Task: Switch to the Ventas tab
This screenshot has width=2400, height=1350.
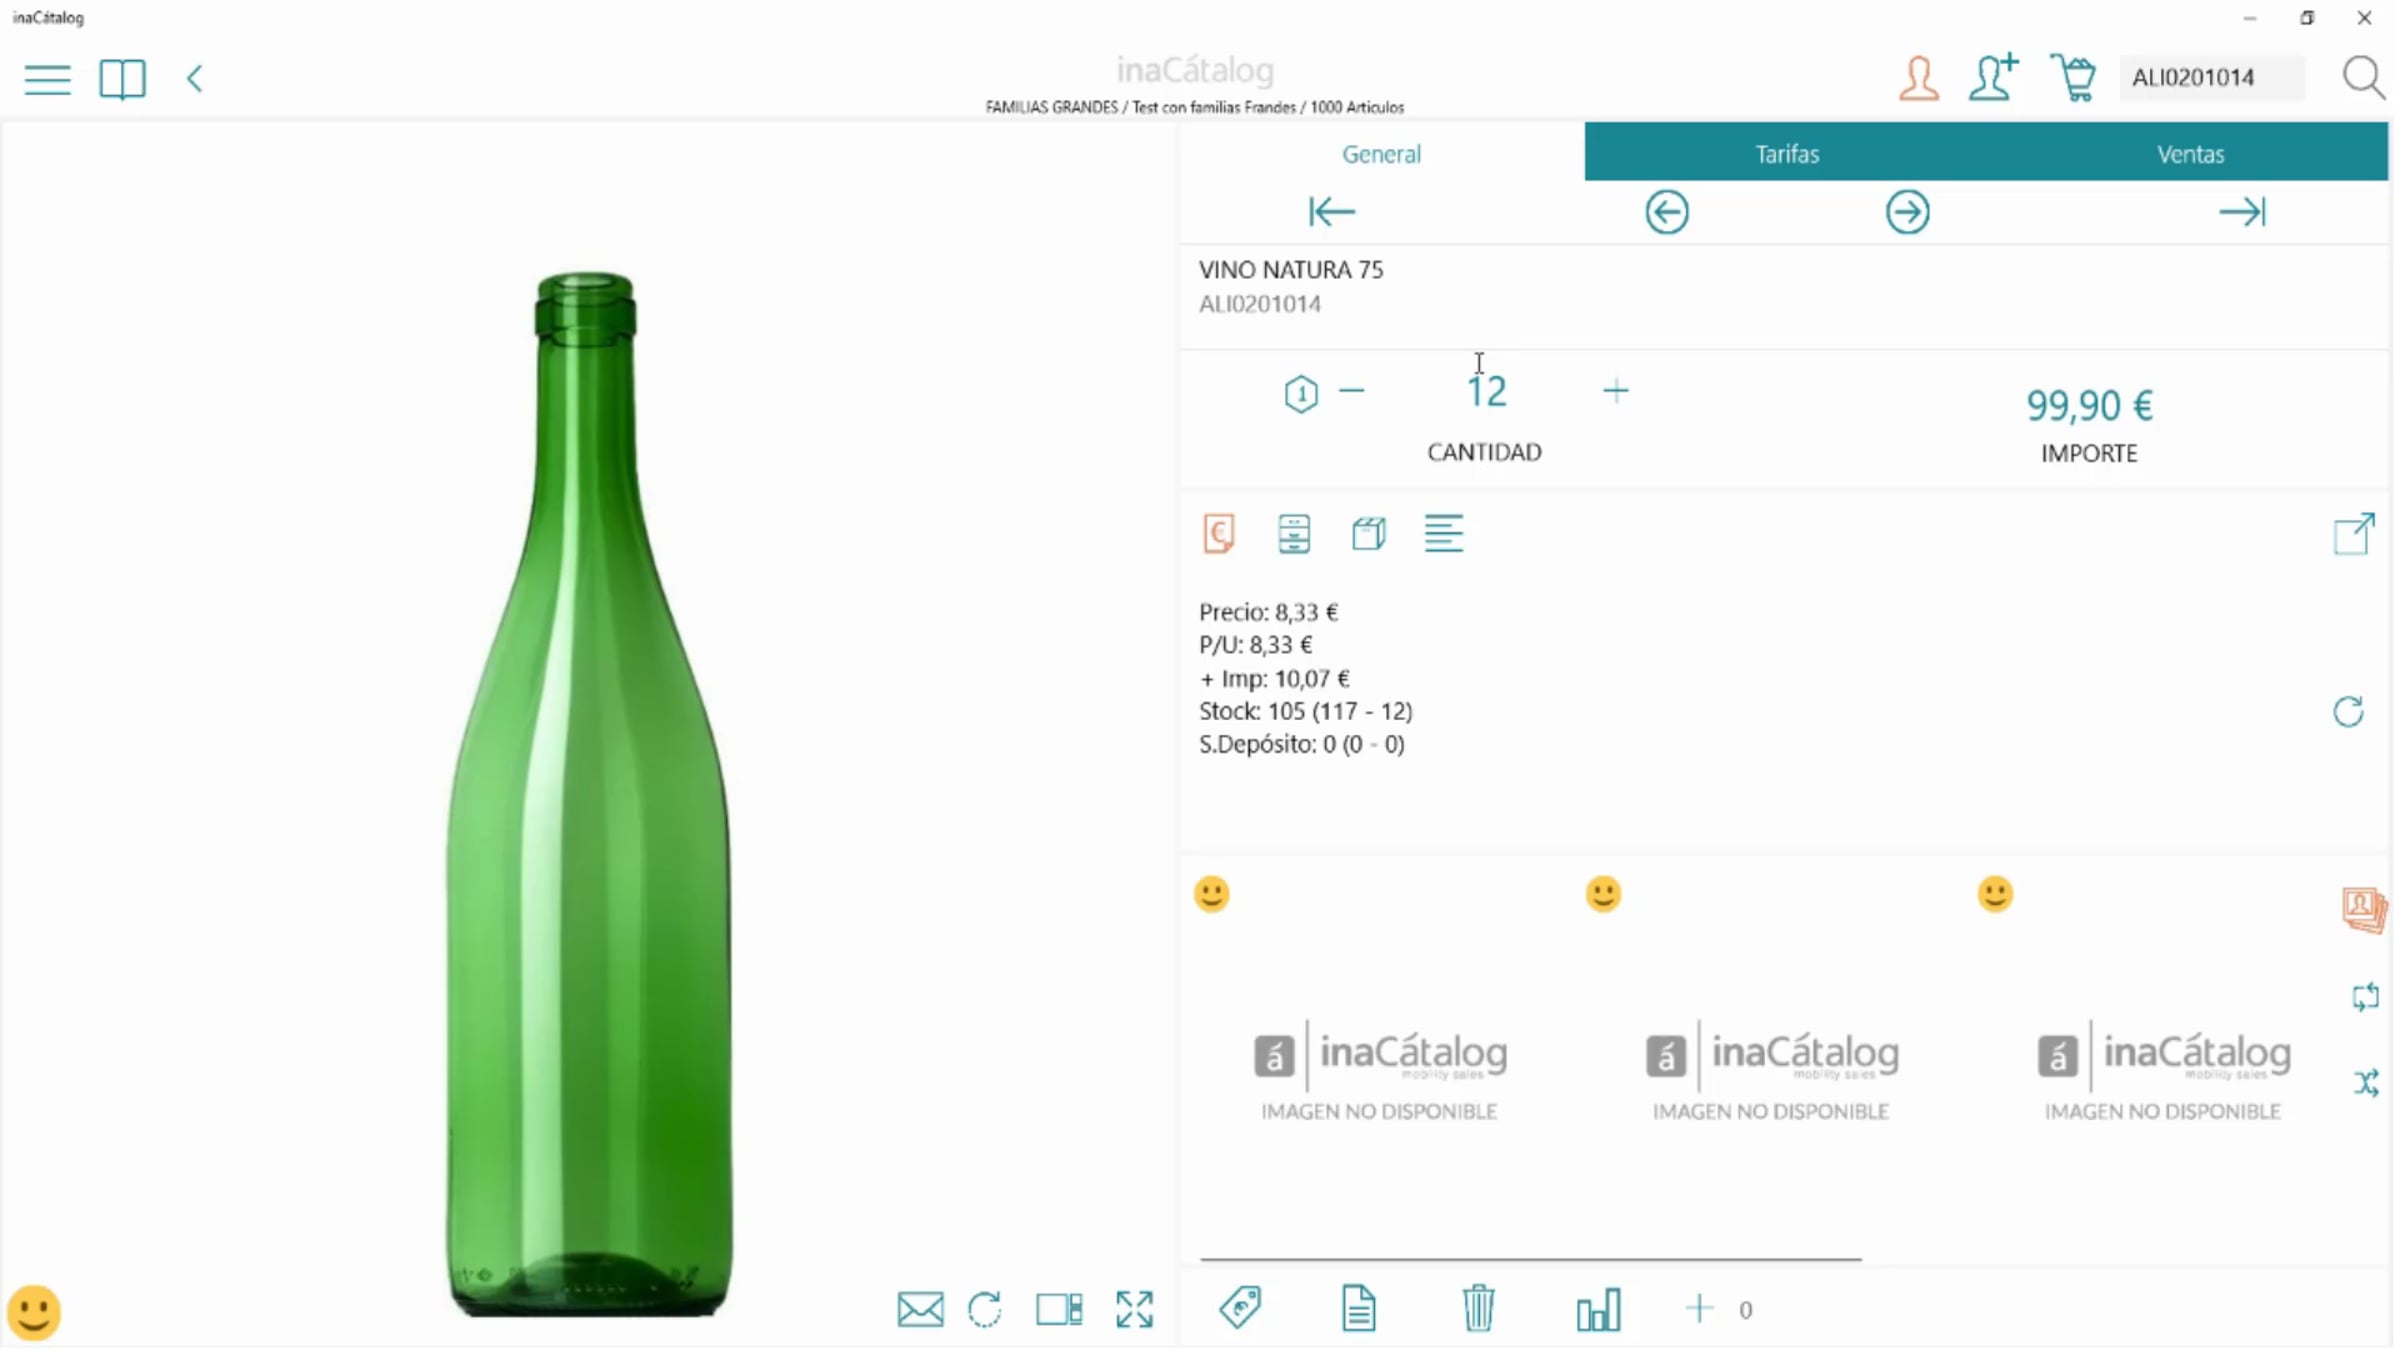Action: 2190,153
